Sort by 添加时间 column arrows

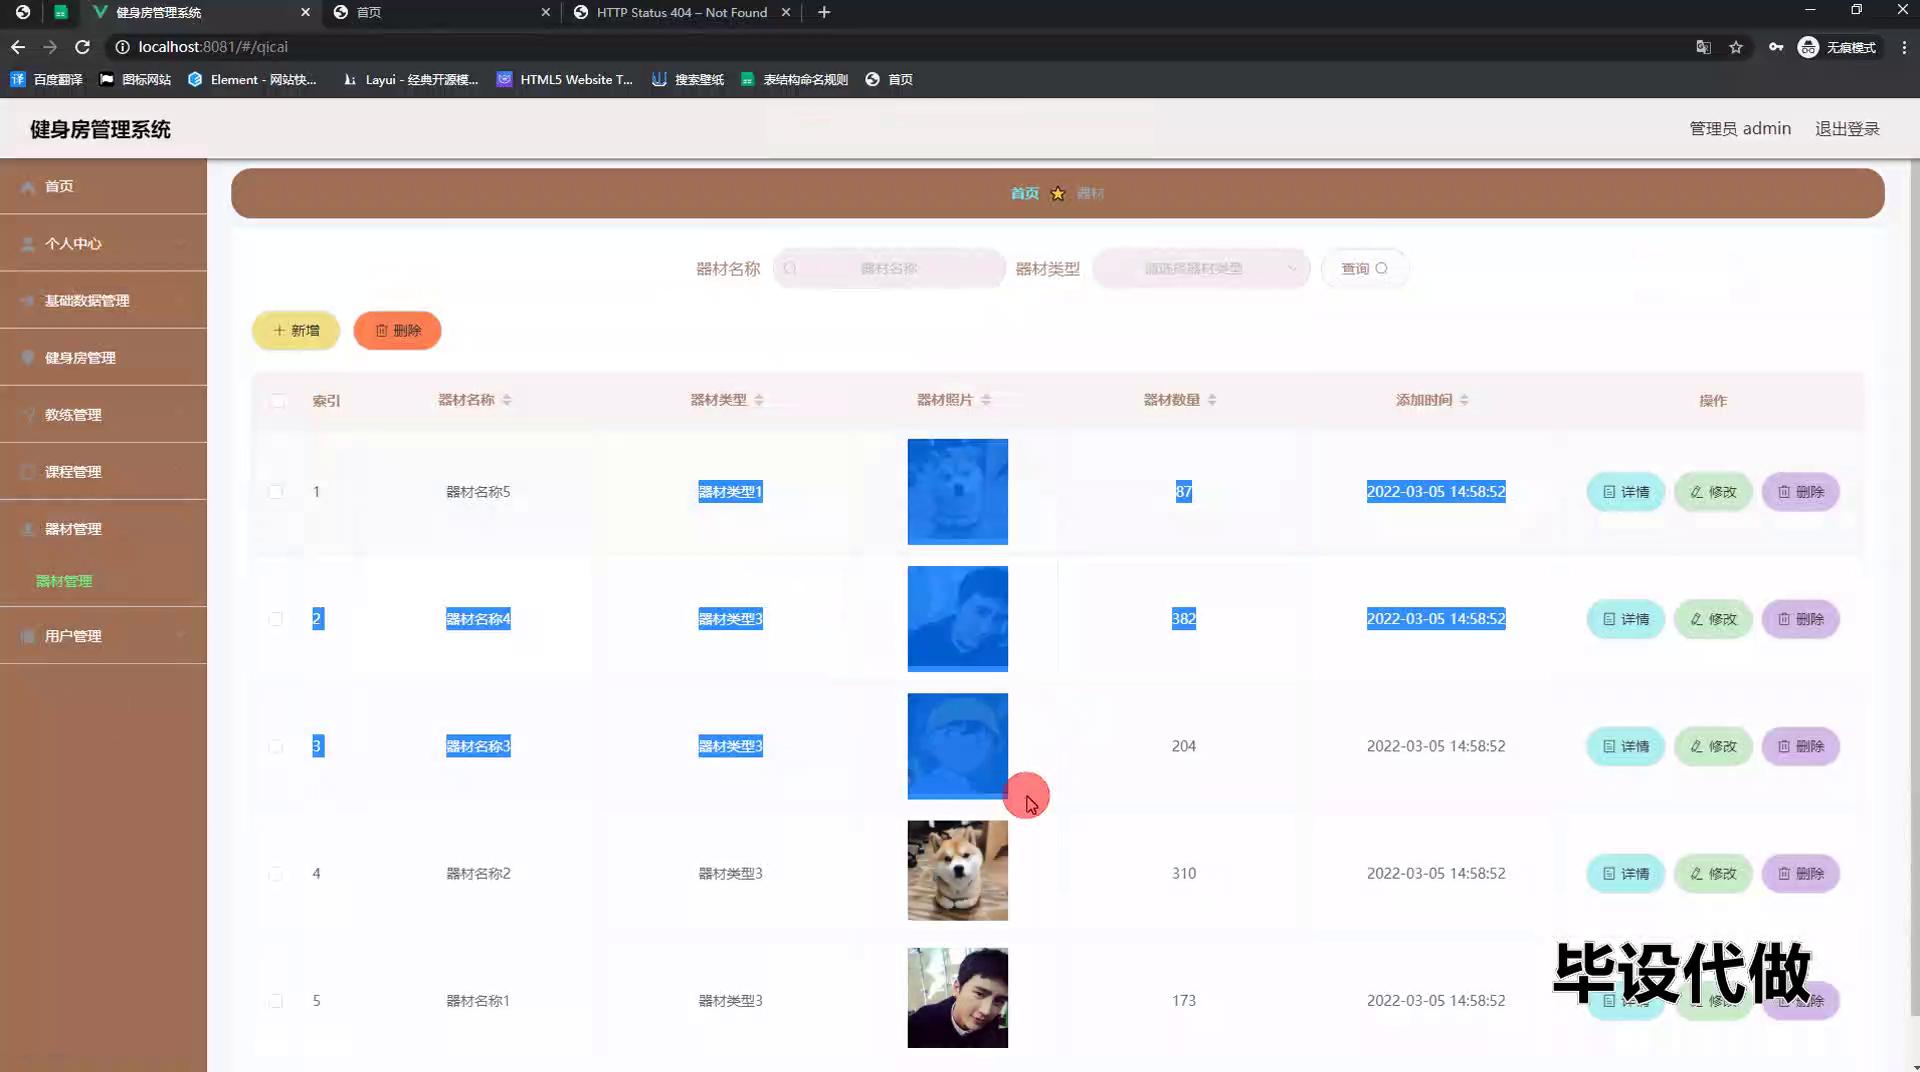[1464, 400]
